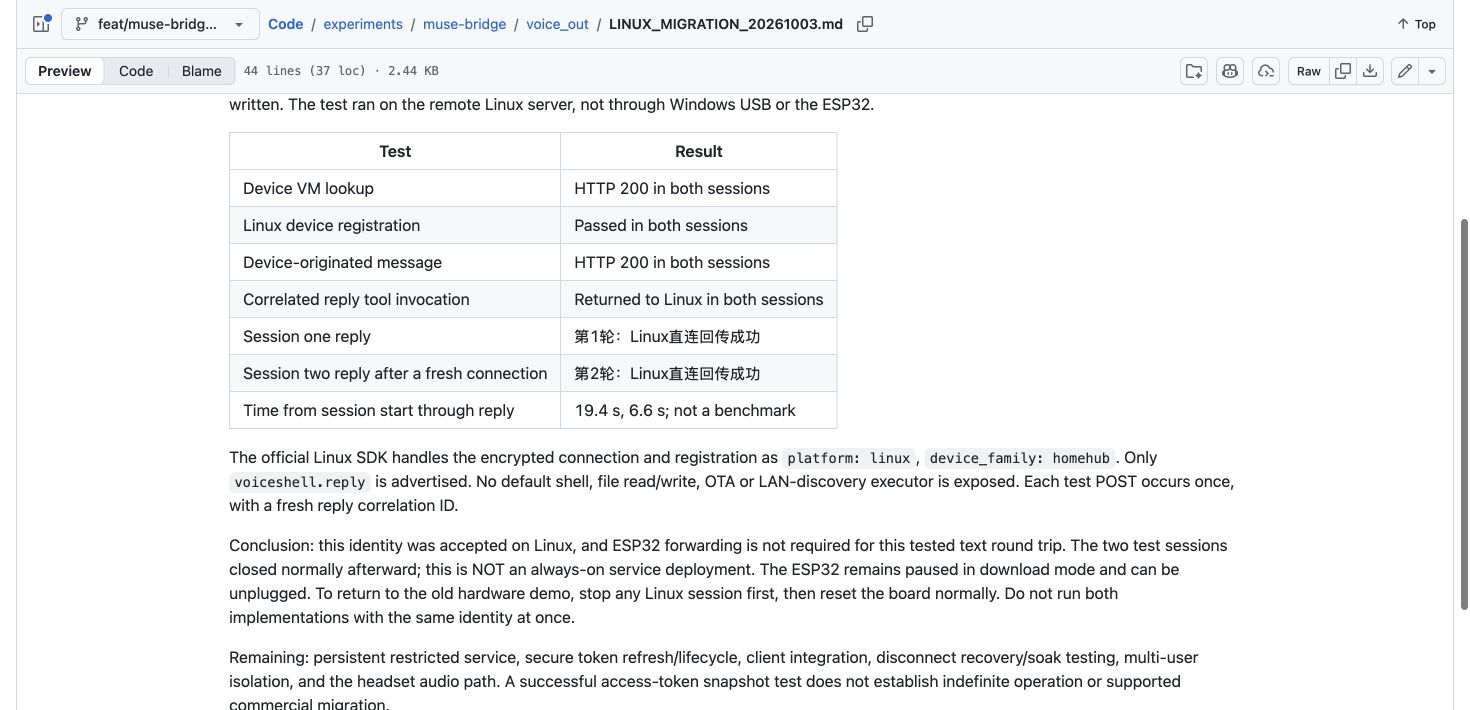Select the "Correlated reply tool invocation" cell

tap(395, 299)
